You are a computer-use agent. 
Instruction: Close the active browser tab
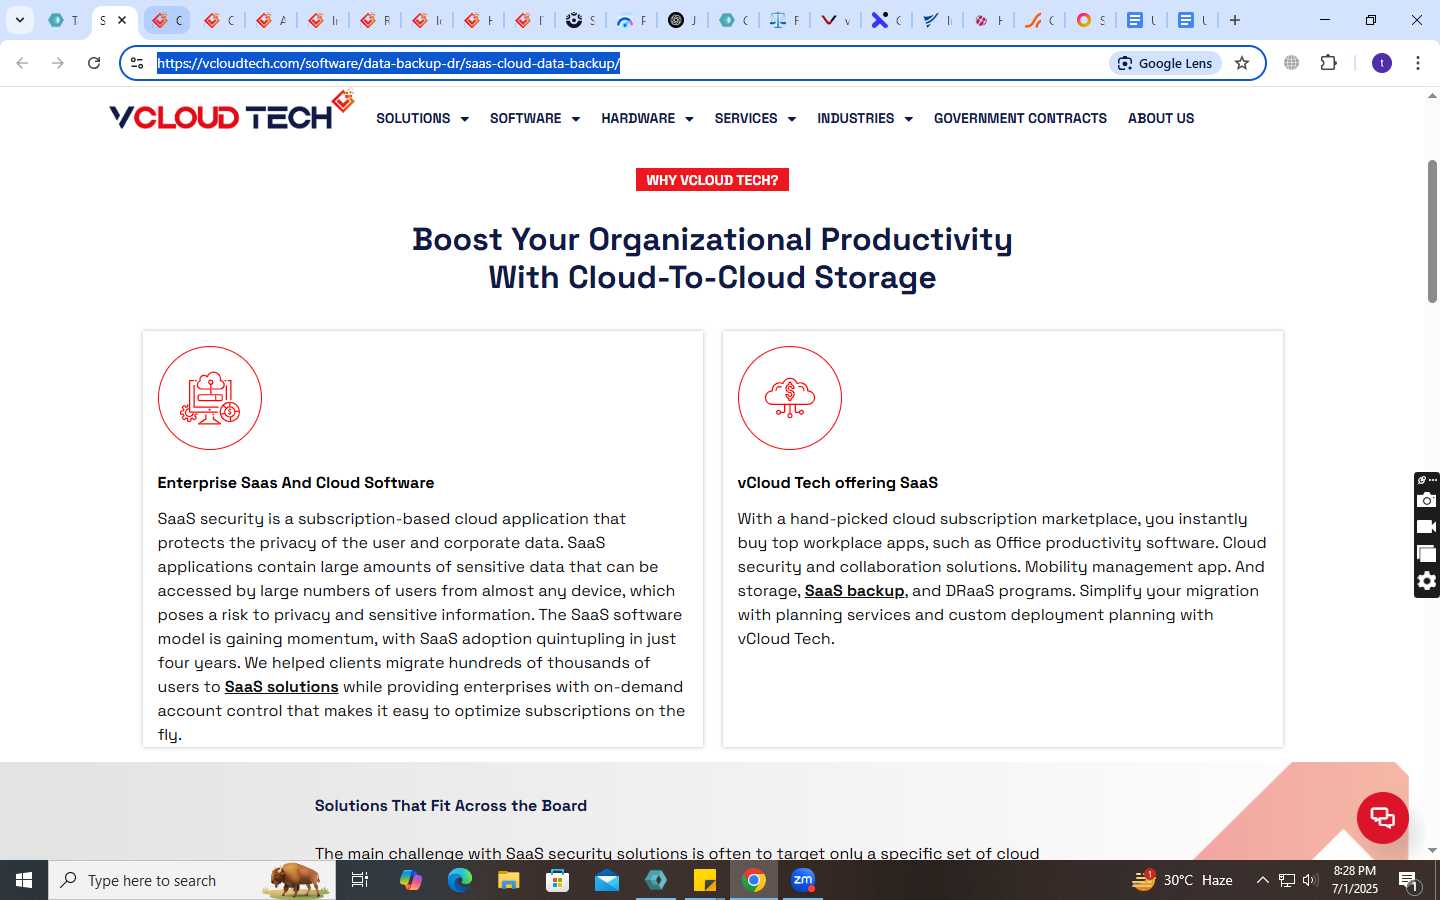[122, 20]
